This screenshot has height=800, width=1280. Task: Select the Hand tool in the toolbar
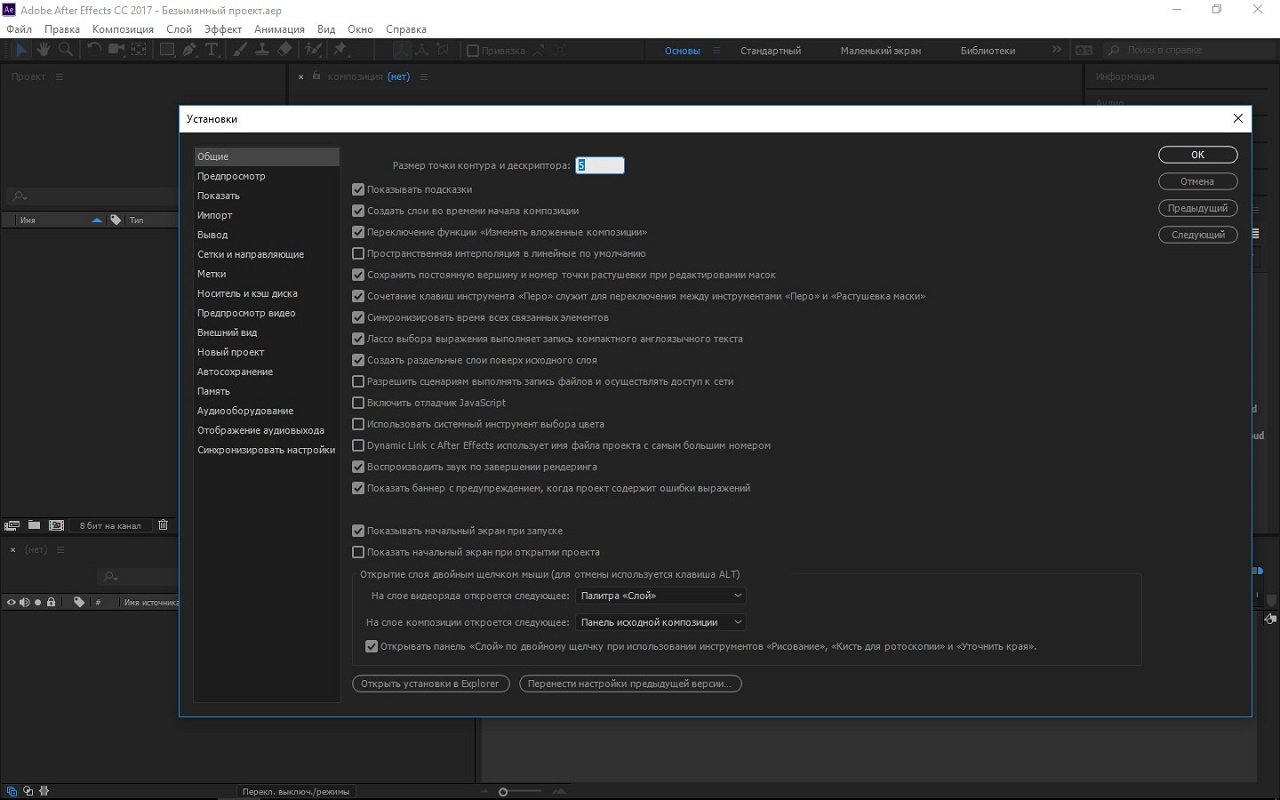(x=44, y=50)
